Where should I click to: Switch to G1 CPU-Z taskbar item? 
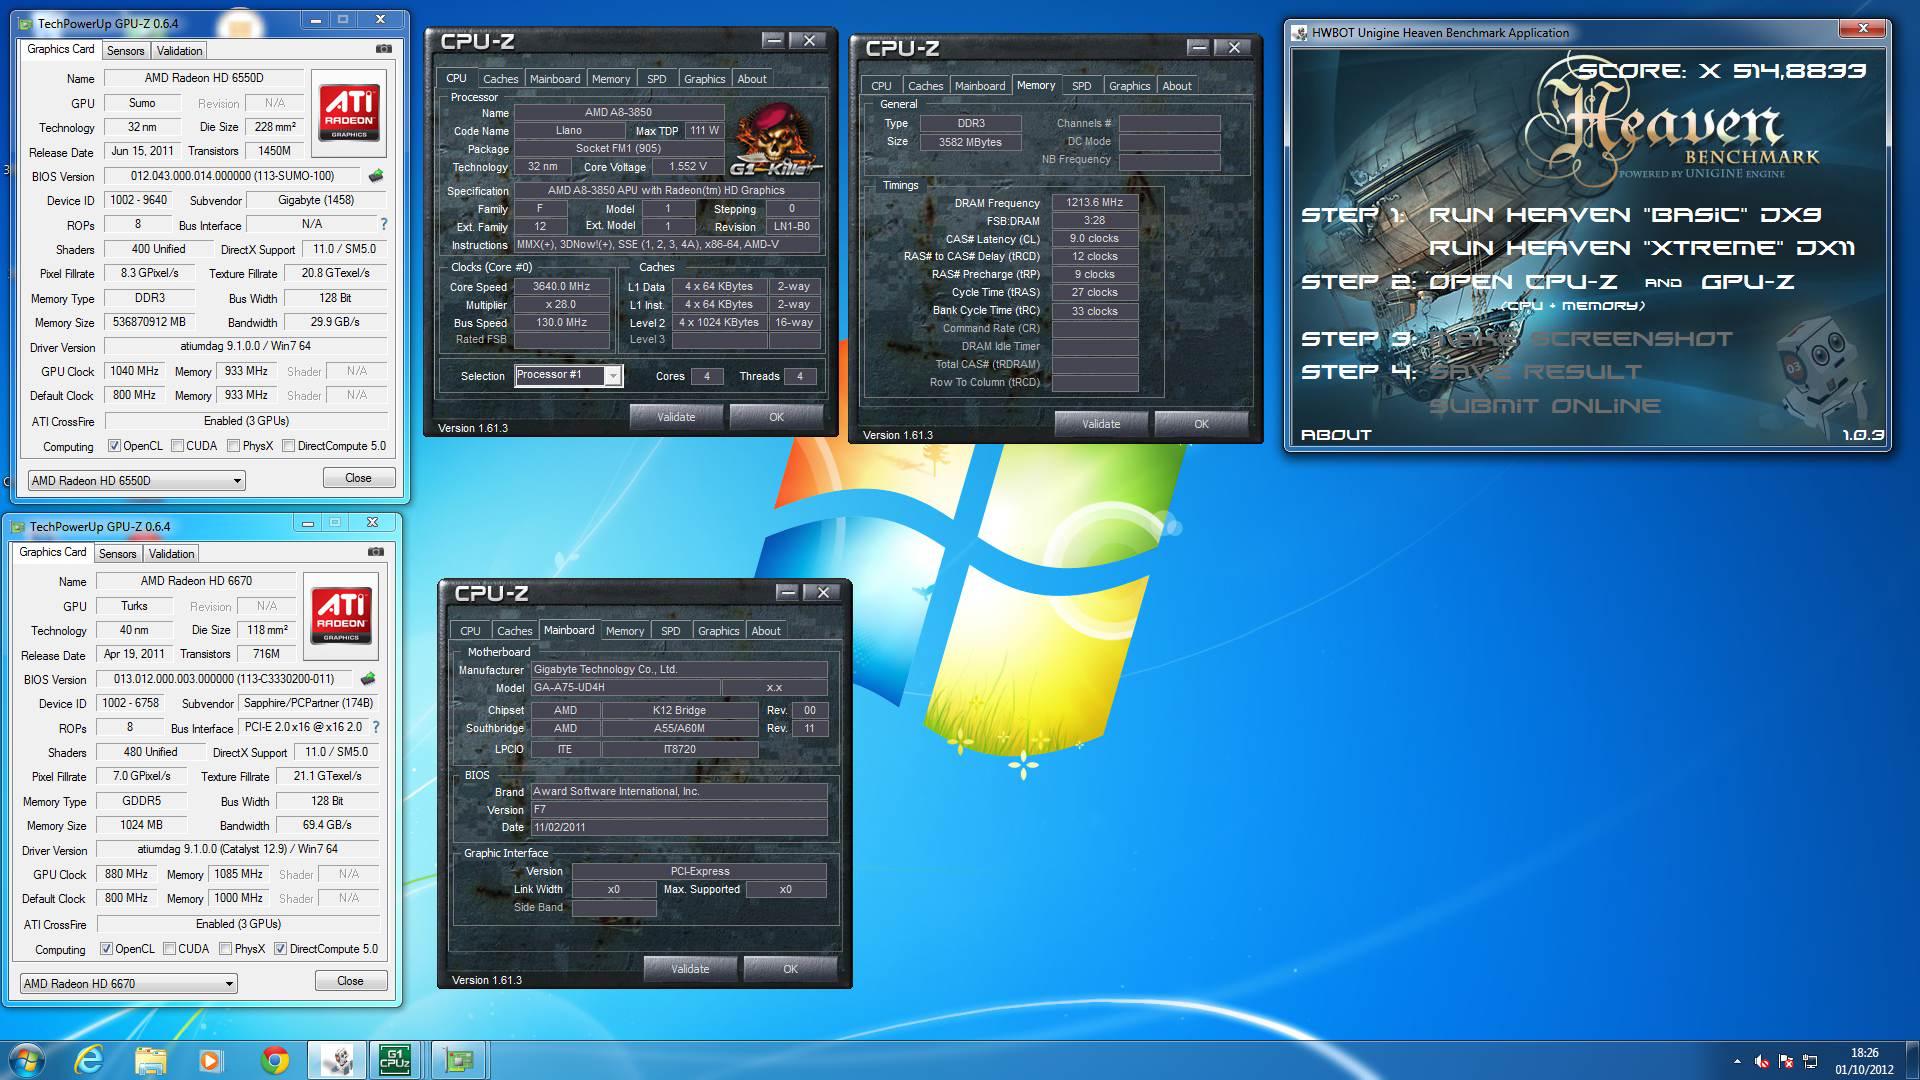click(396, 1060)
